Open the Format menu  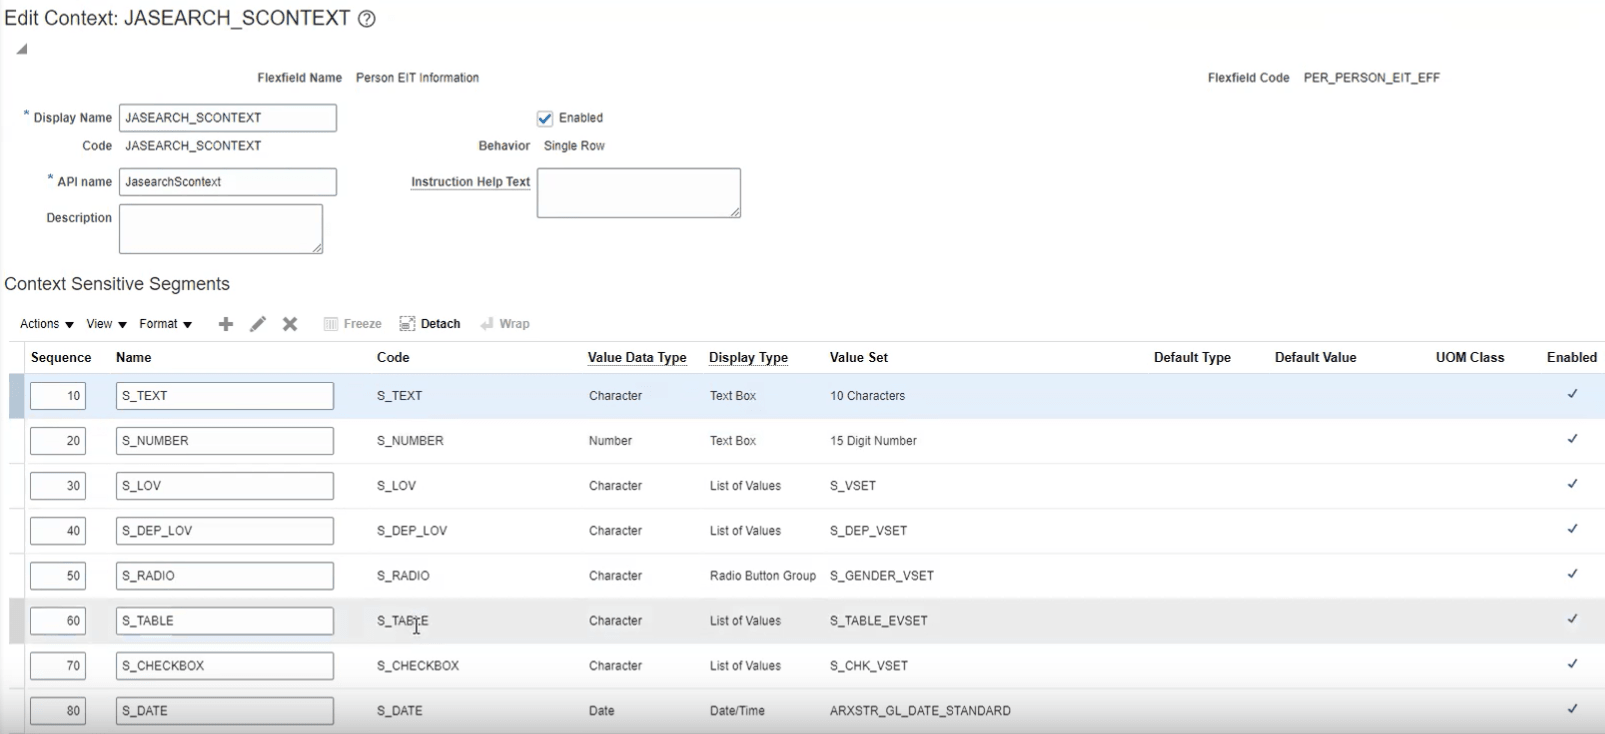166,324
